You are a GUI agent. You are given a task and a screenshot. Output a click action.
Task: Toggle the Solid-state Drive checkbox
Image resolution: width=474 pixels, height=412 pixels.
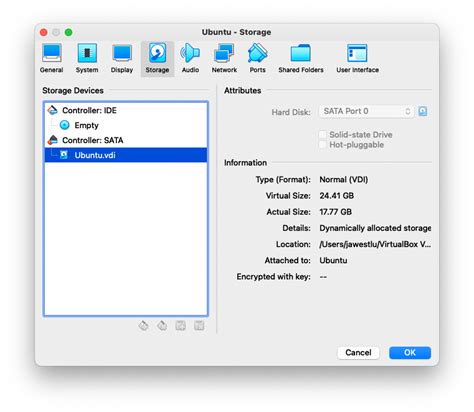click(x=322, y=135)
